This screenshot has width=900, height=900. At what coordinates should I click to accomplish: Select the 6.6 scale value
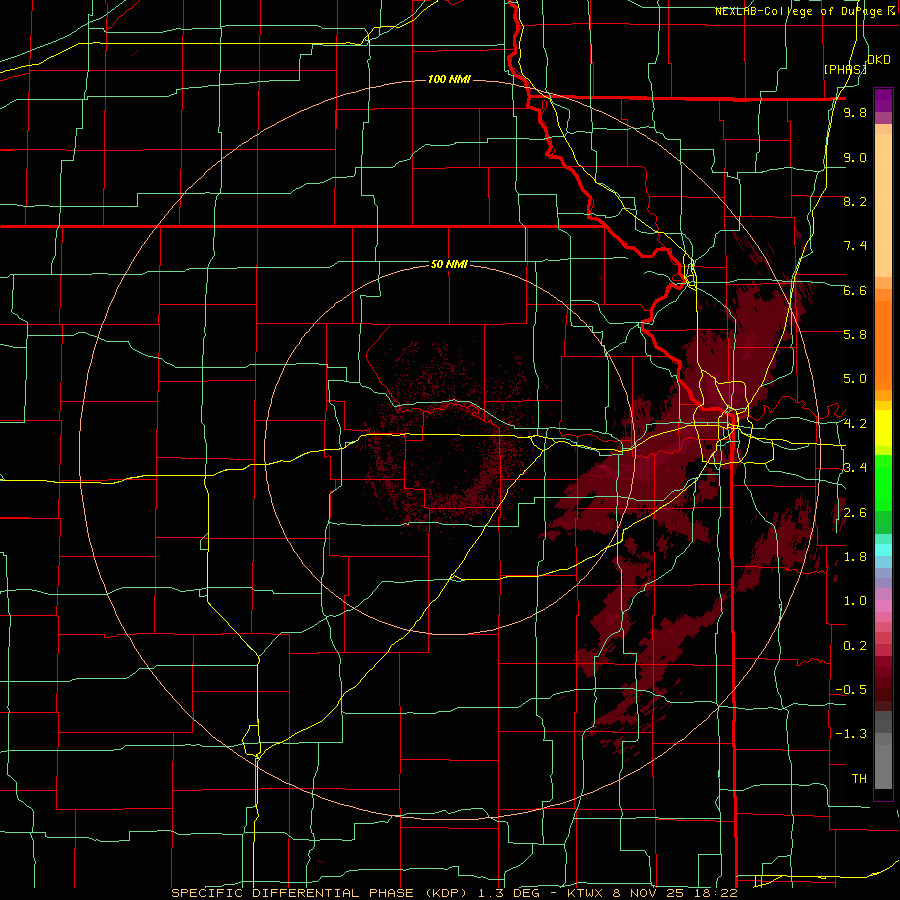[x=855, y=290]
